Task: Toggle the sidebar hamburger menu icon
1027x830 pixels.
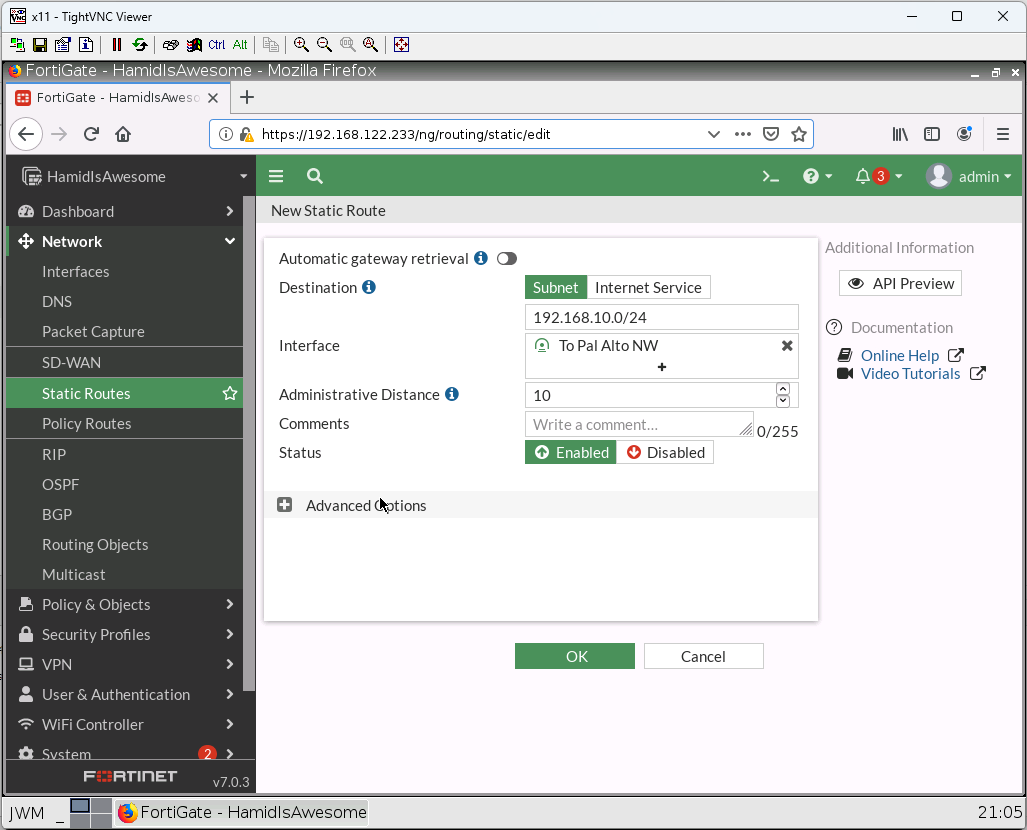Action: [276, 176]
